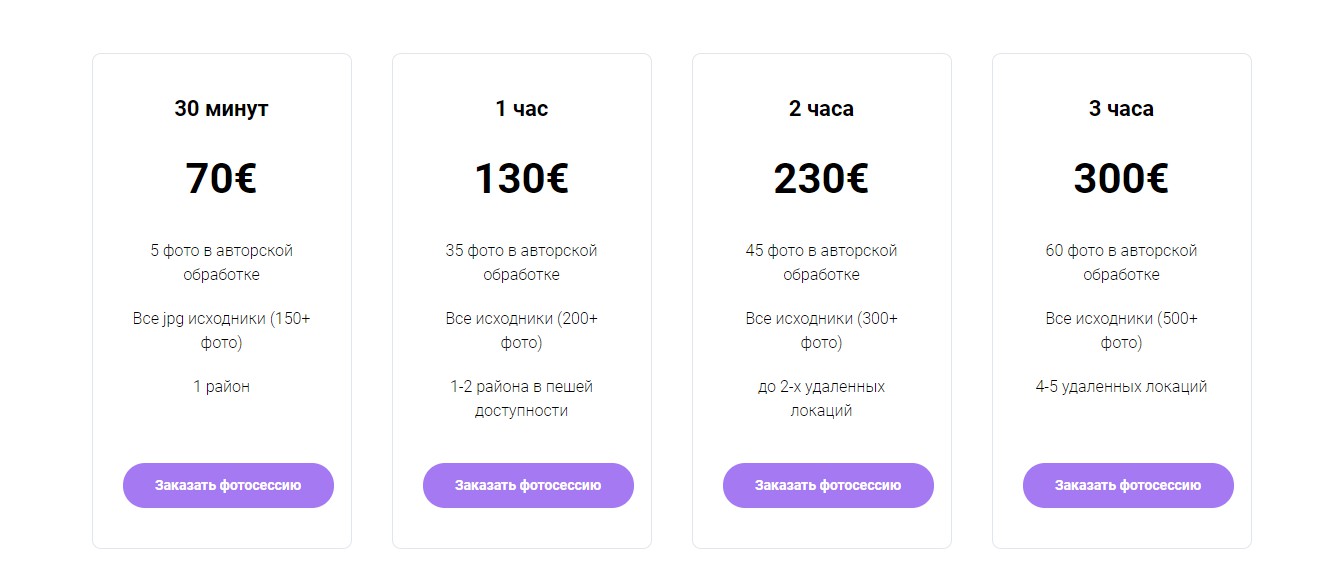1340x563 pixels.
Task: Click the 4-5 удаленных локаций text
Action: [1122, 386]
